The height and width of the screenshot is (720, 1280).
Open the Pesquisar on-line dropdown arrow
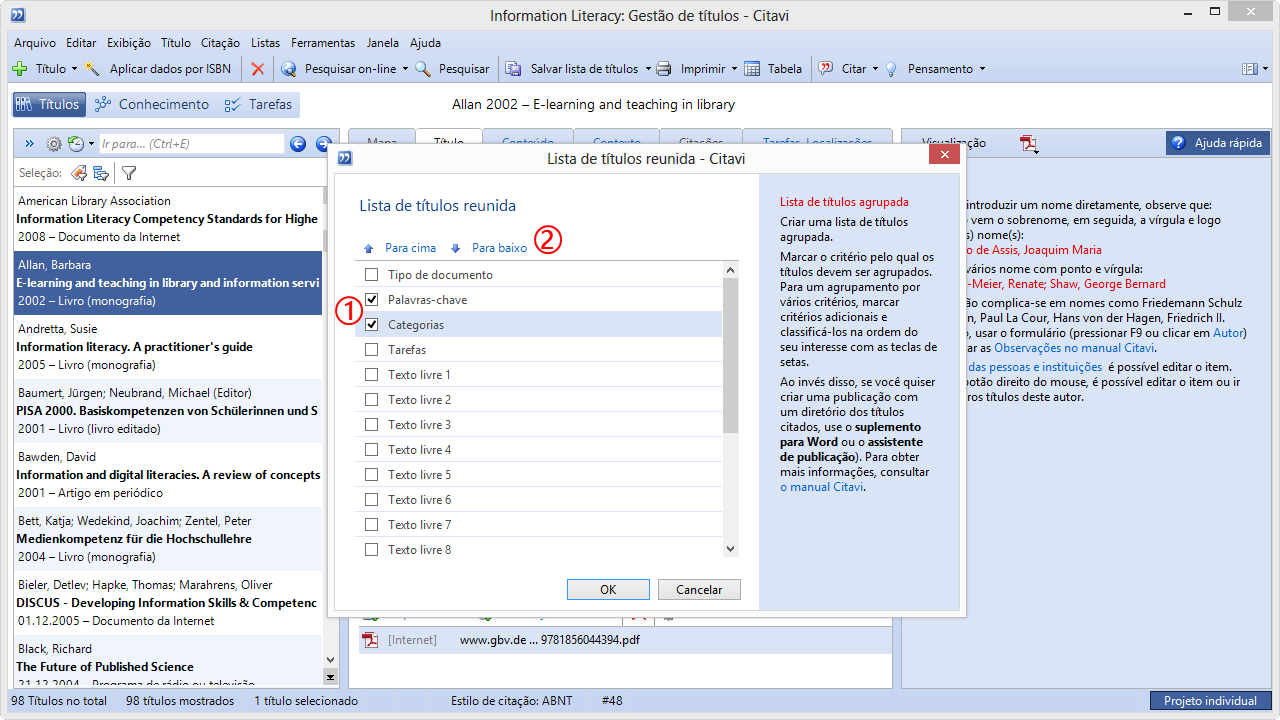[x=405, y=69]
